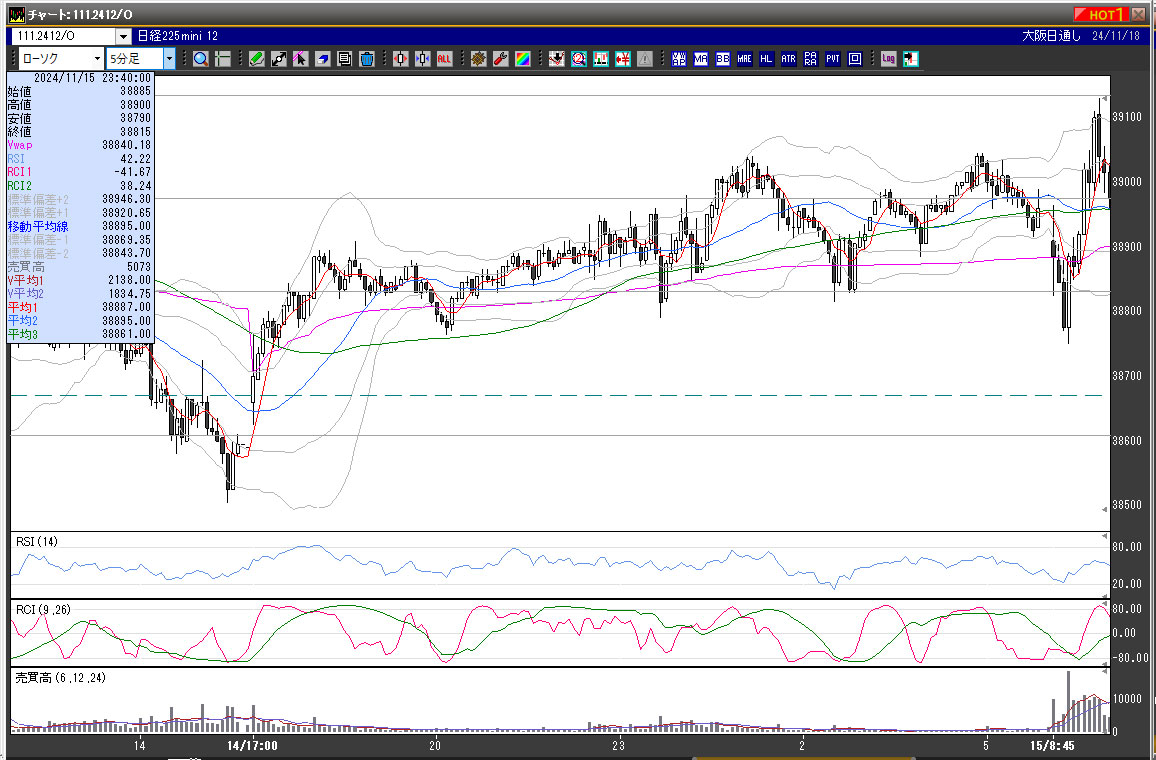
Task: Click the chart window title bar icon
Action: [16, 15]
